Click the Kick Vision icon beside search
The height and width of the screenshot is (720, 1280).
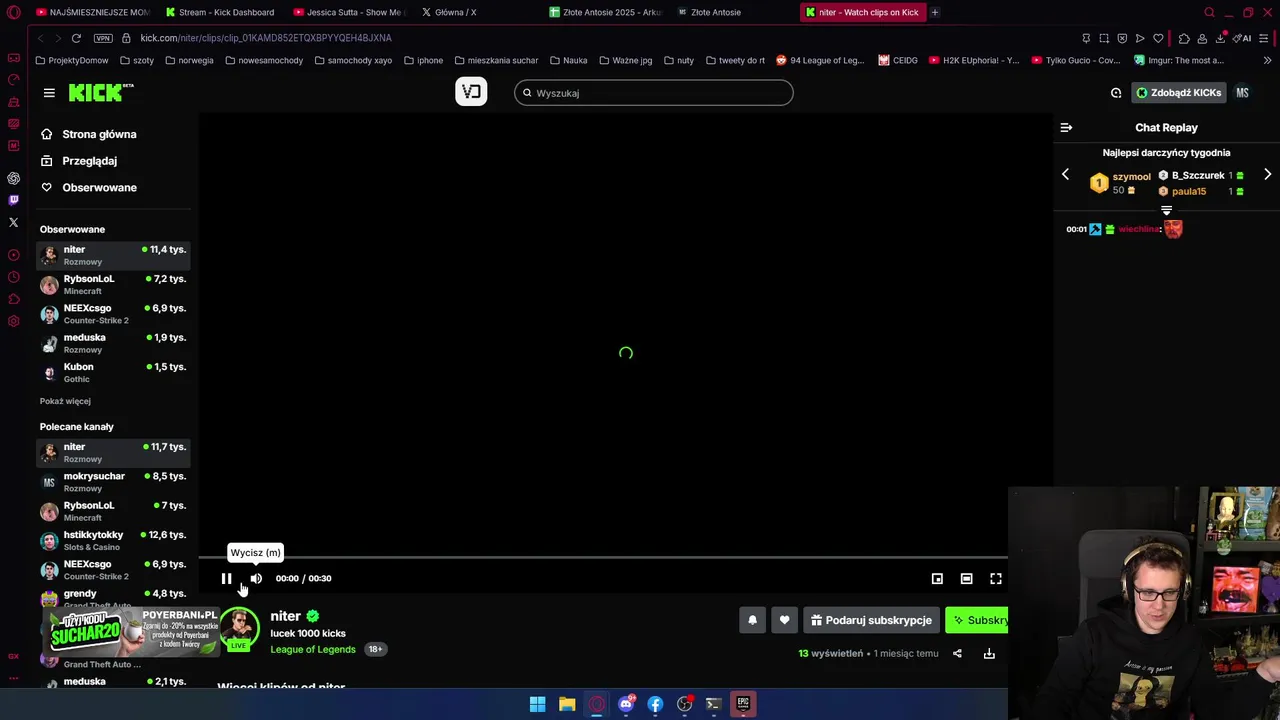pos(471,92)
